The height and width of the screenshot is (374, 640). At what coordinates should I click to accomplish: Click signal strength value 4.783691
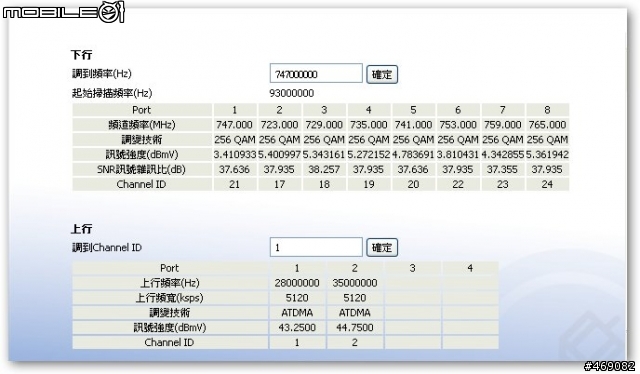point(413,155)
